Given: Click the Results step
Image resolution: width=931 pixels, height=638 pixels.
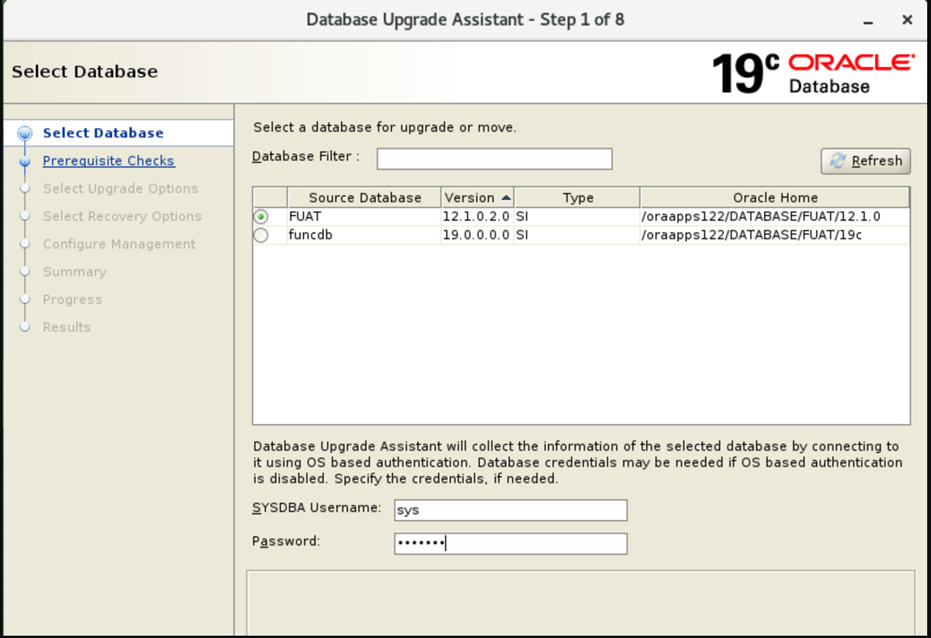Looking at the screenshot, I should pyautogui.click(x=66, y=327).
